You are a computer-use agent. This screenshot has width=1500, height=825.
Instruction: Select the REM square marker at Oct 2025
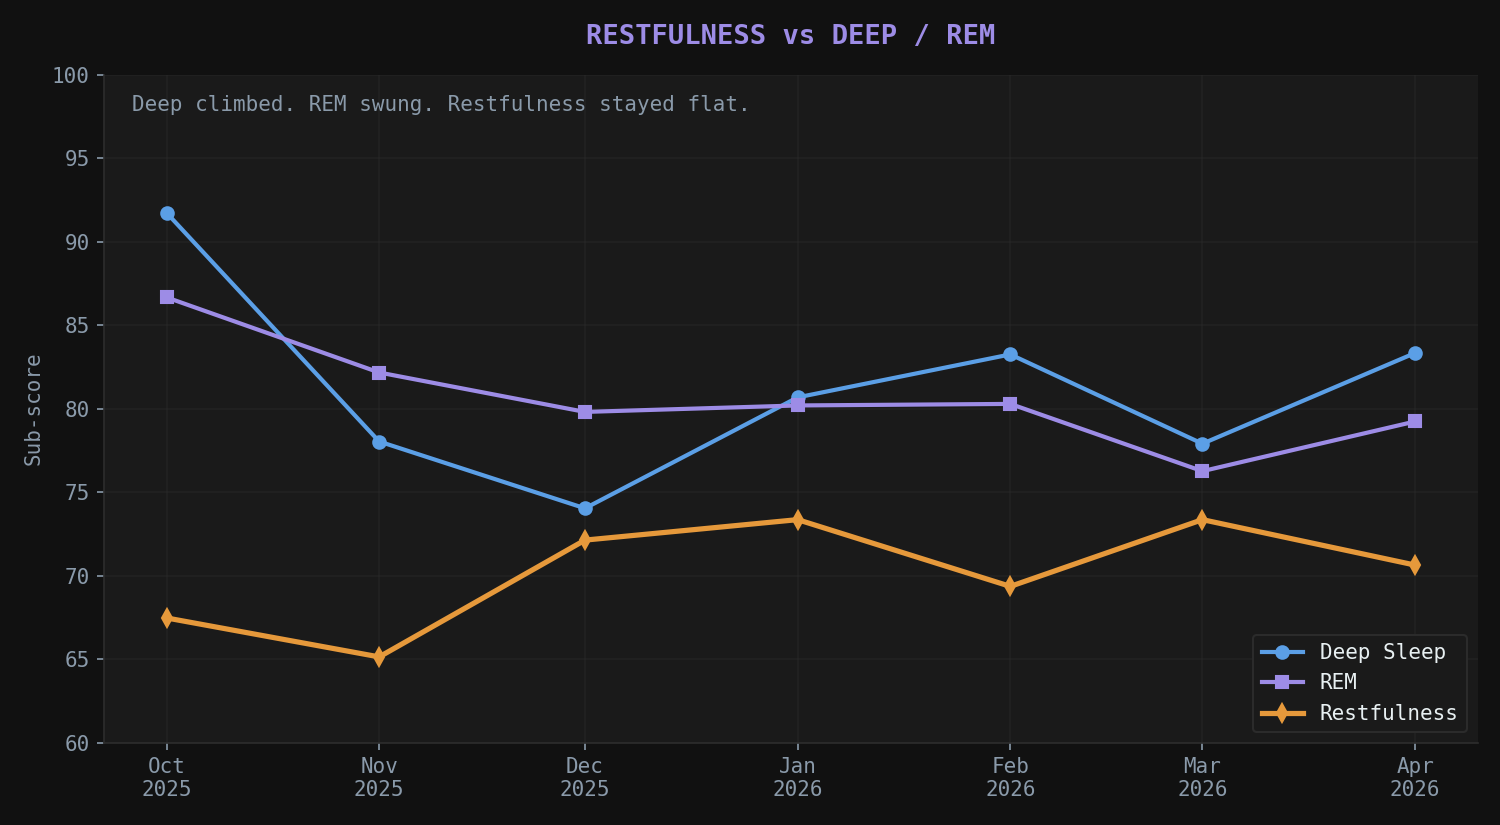(x=167, y=297)
